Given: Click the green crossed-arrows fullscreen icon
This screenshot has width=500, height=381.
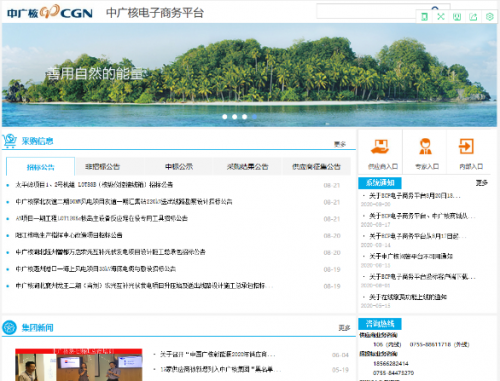Looking at the screenshot, I should click(x=441, y=16).
